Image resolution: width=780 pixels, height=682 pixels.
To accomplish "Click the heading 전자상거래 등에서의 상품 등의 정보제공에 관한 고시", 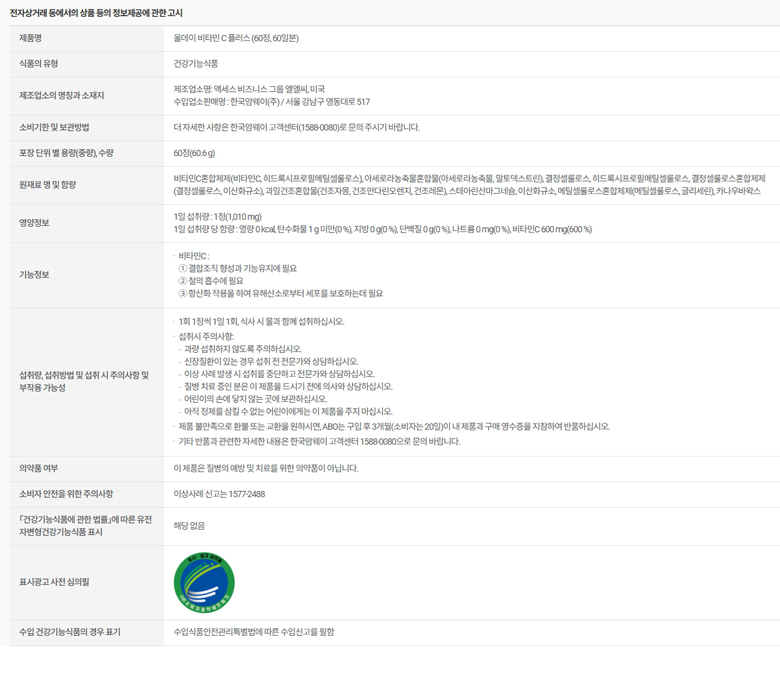I will [96, 13].
